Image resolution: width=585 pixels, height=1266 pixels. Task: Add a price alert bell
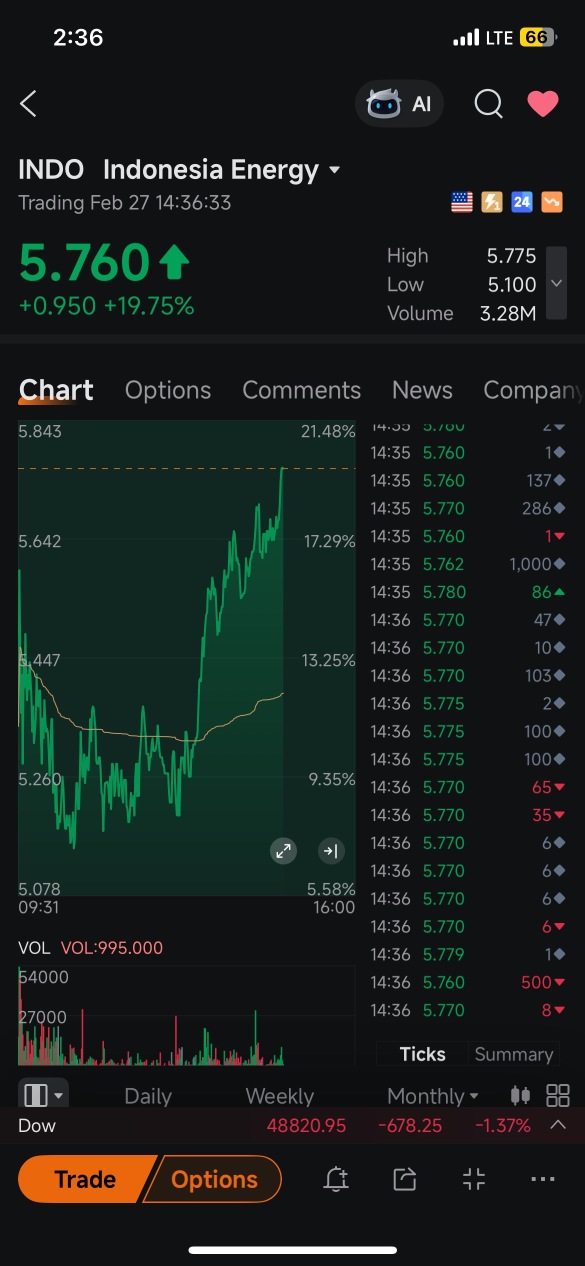coord(336,1180)
